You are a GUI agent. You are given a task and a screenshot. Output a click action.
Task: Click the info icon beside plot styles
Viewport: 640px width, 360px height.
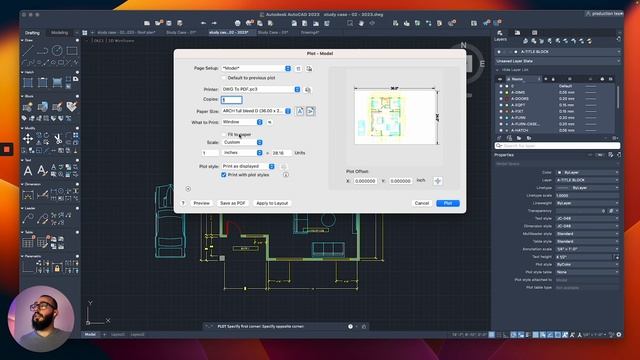coord(286,175)
